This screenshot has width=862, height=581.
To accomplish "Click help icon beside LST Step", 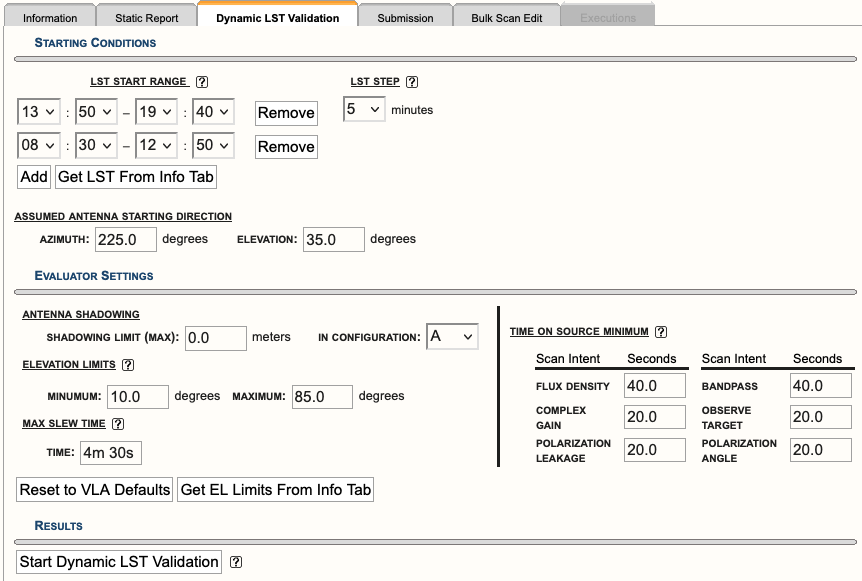I will coord(412,83).
